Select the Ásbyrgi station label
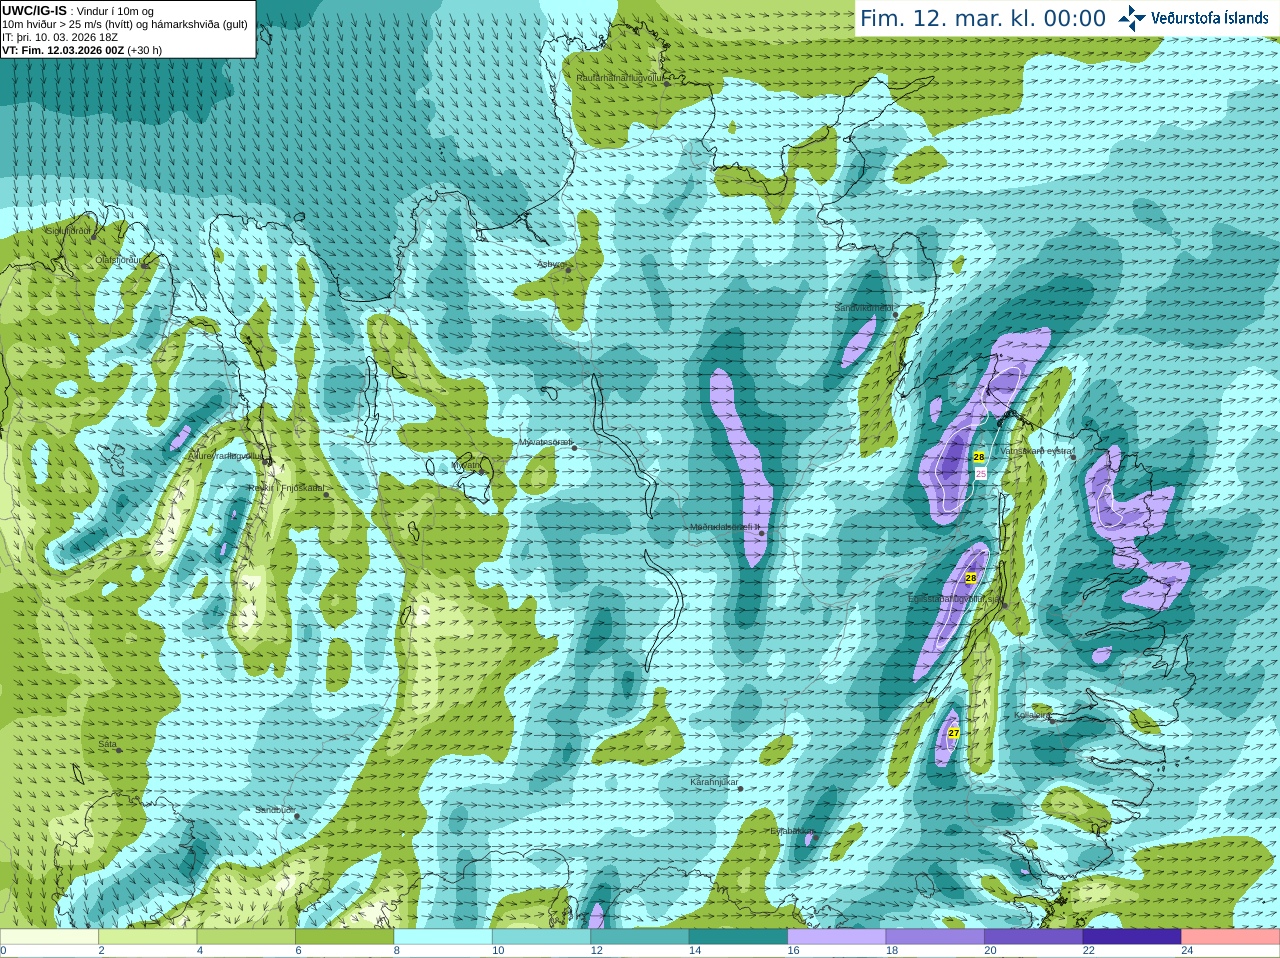 coord(550,264)
